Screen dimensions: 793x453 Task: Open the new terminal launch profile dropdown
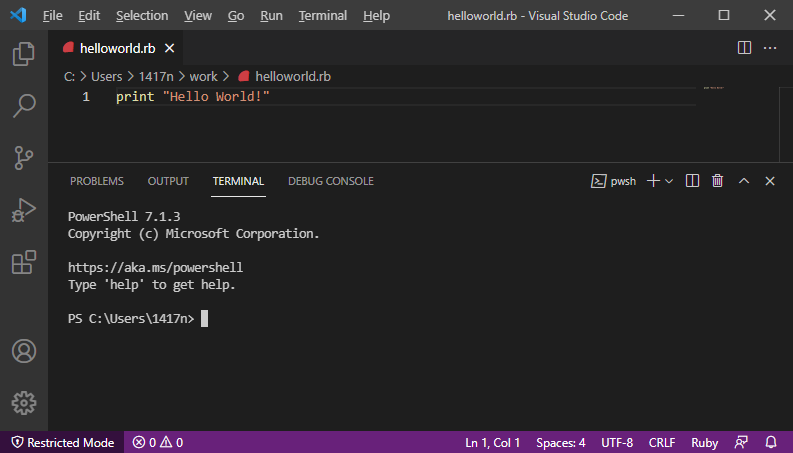pos(669,181)
